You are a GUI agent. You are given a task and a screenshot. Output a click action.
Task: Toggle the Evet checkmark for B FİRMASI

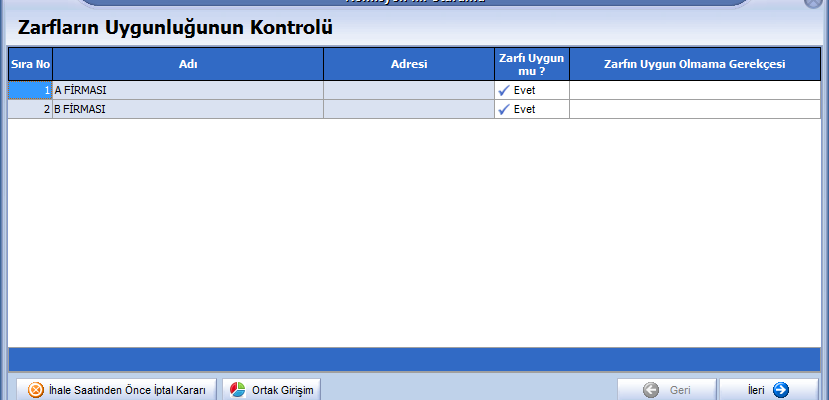click(x=504, y=109)
